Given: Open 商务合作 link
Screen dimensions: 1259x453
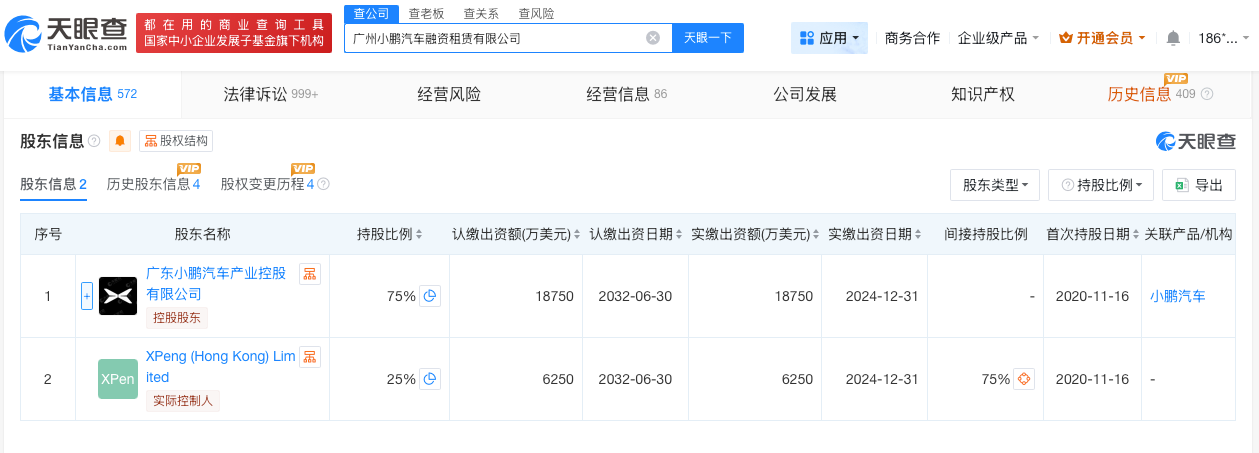Looking at the screenshot, I should click(x=912, y=38).
